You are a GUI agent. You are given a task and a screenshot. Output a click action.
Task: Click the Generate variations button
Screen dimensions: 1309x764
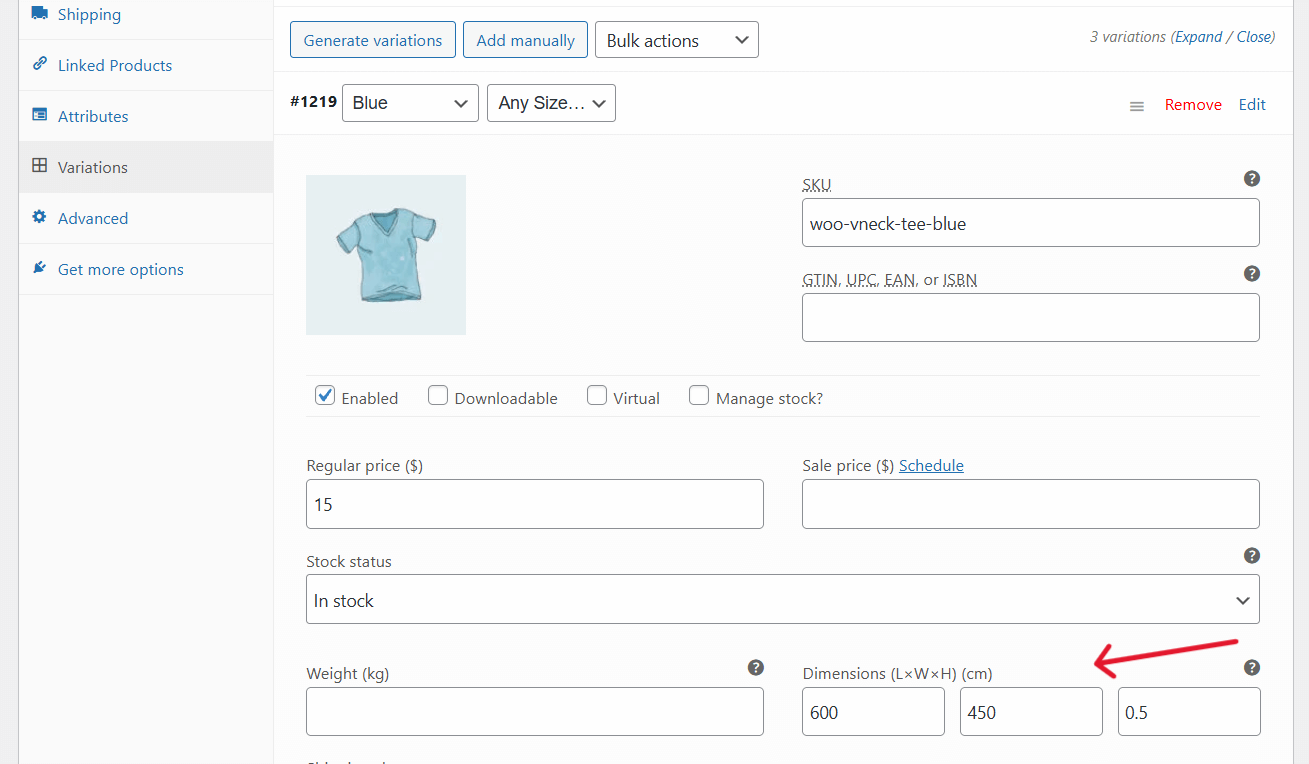point(372,40)
